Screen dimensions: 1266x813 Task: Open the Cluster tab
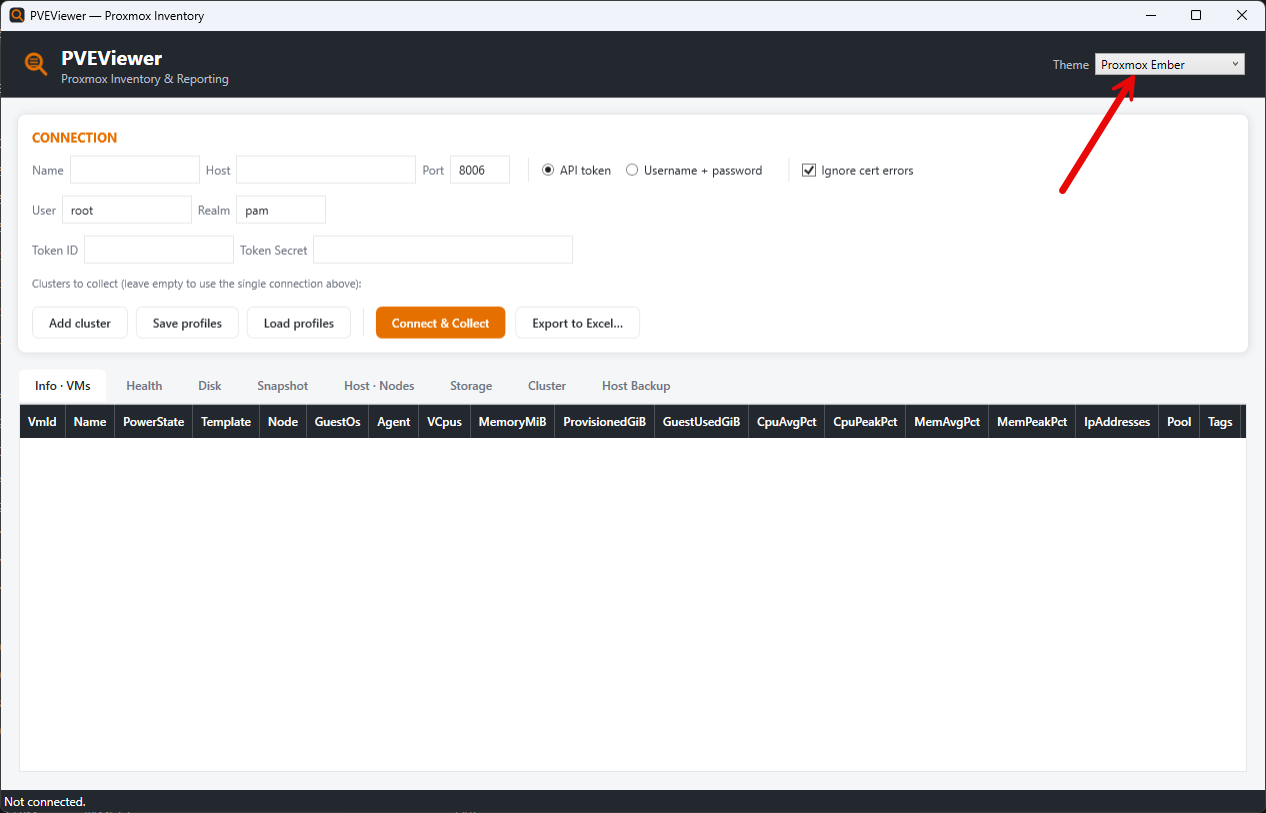point(547,386)
